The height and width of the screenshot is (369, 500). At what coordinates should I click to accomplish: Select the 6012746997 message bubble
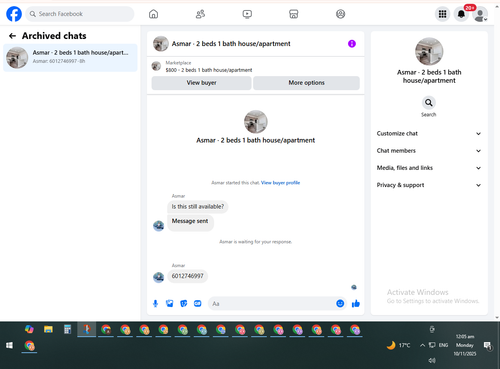[x=187, y=276]
